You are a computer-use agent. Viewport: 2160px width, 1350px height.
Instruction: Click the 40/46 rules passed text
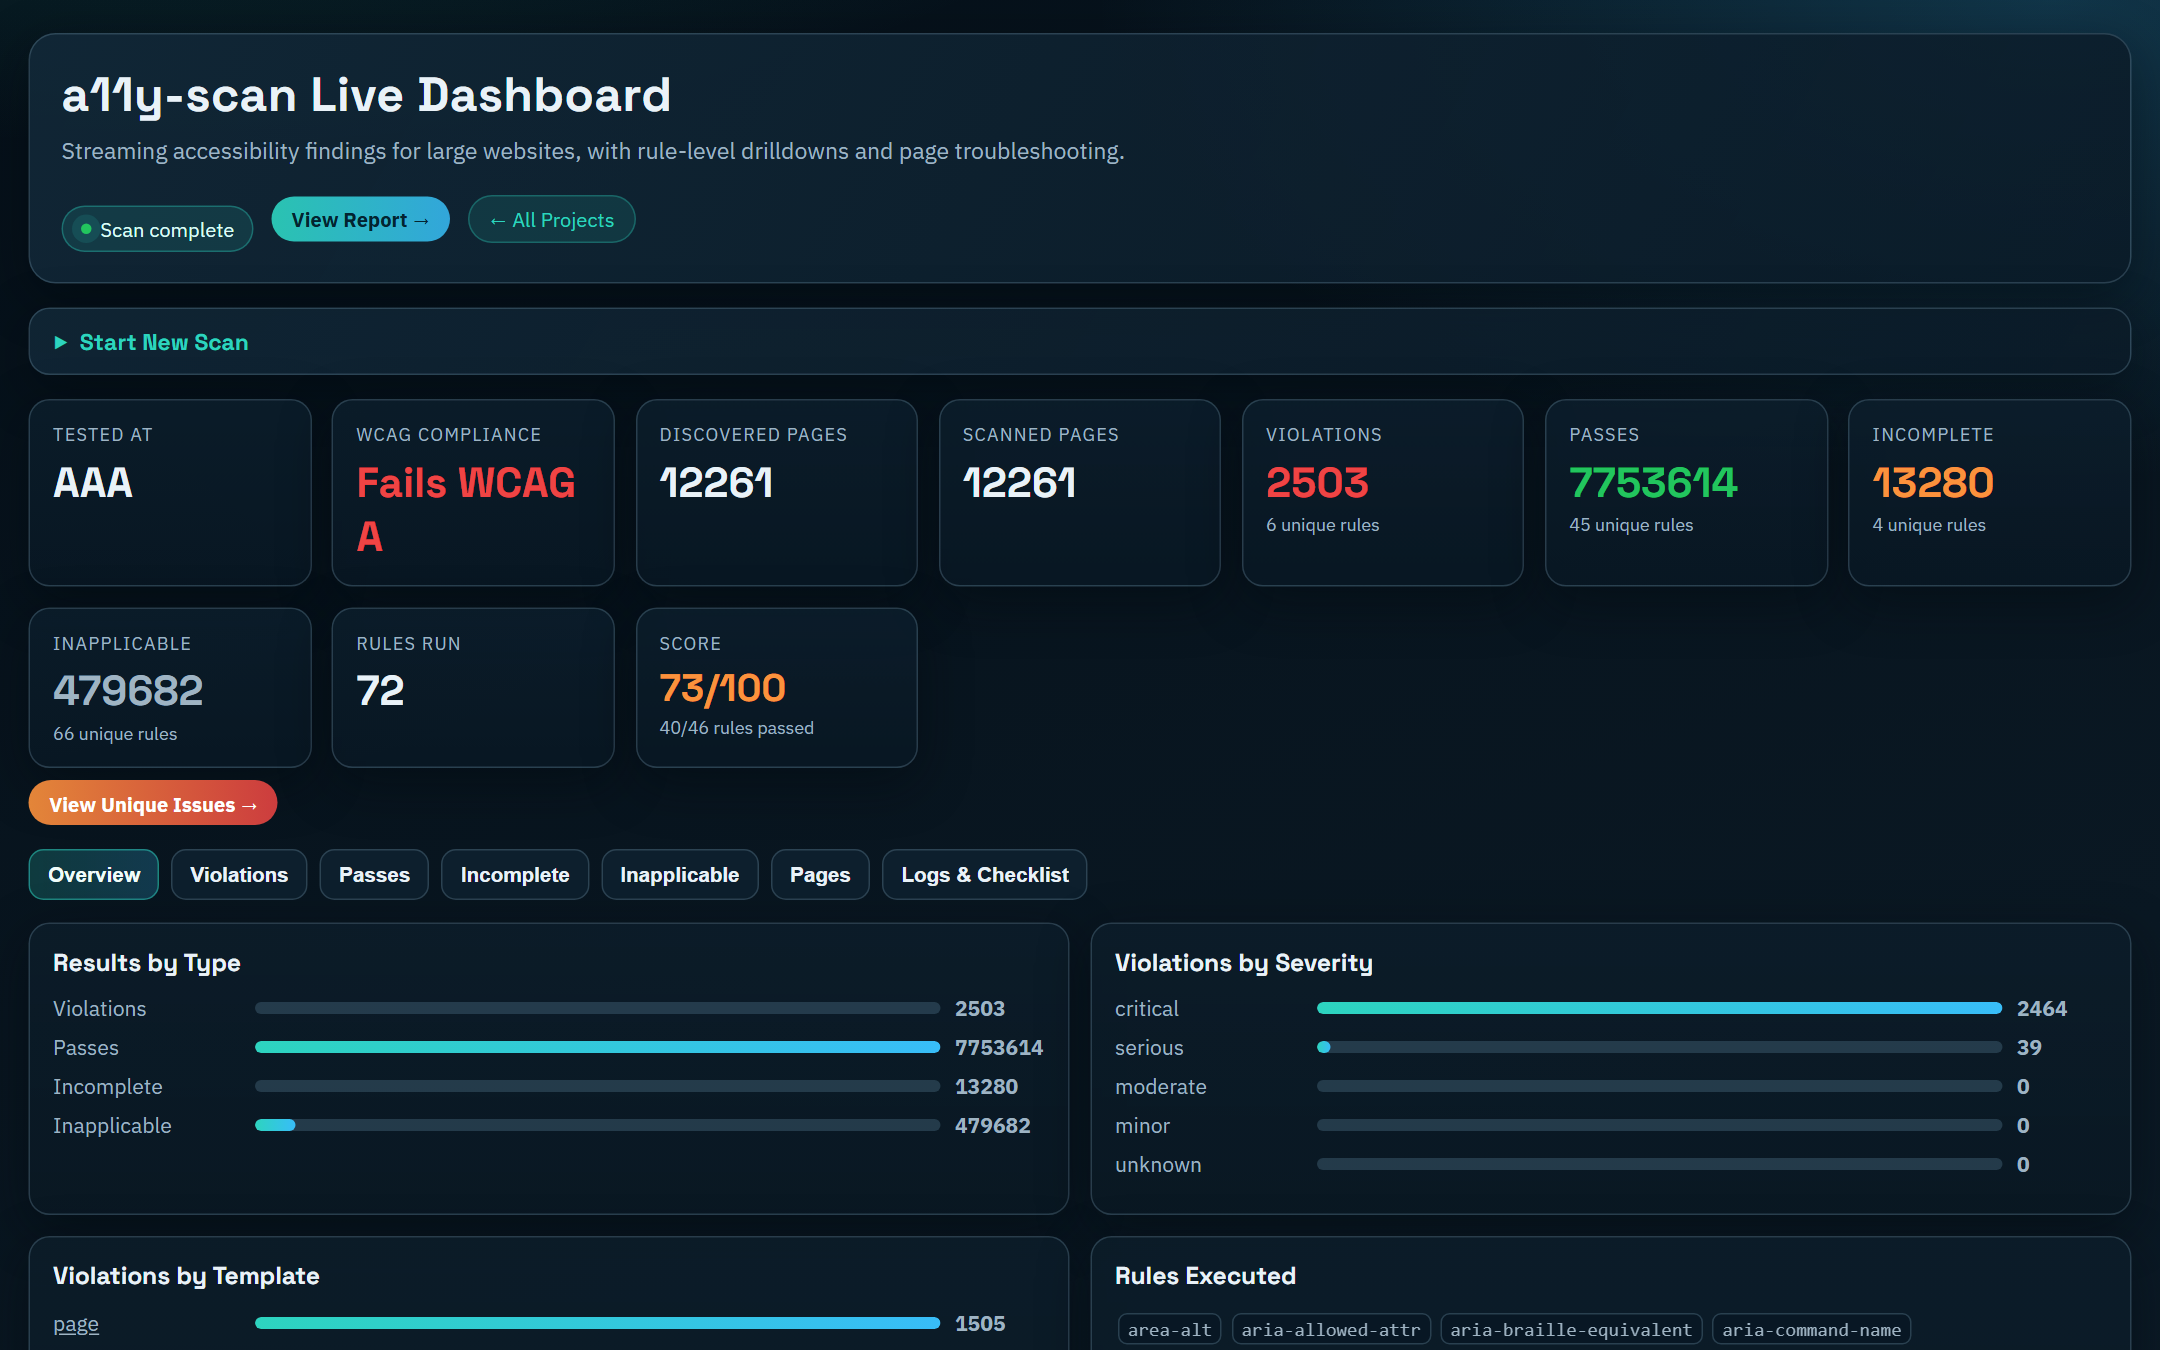point(736,728)
